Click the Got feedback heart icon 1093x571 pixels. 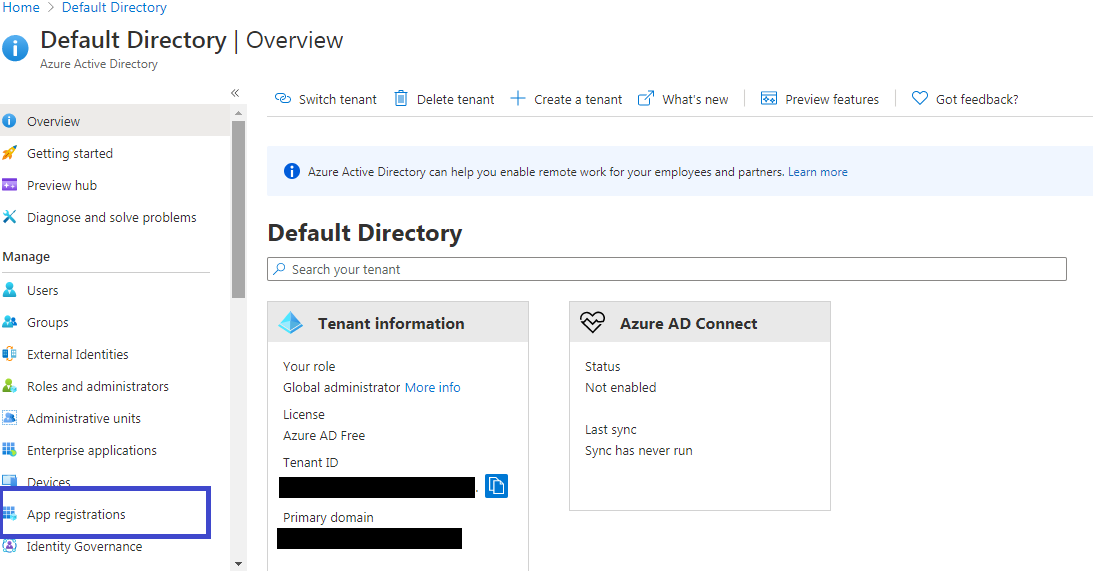tap(920, 98)
